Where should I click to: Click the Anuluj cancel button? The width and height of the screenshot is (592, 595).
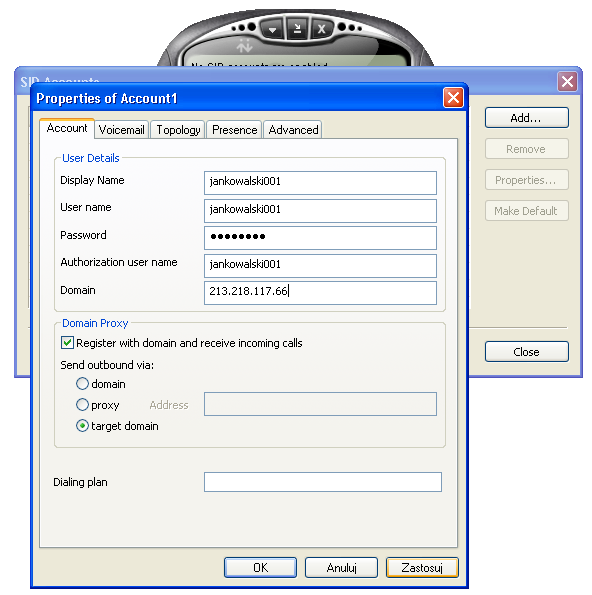tap(341, 567)
